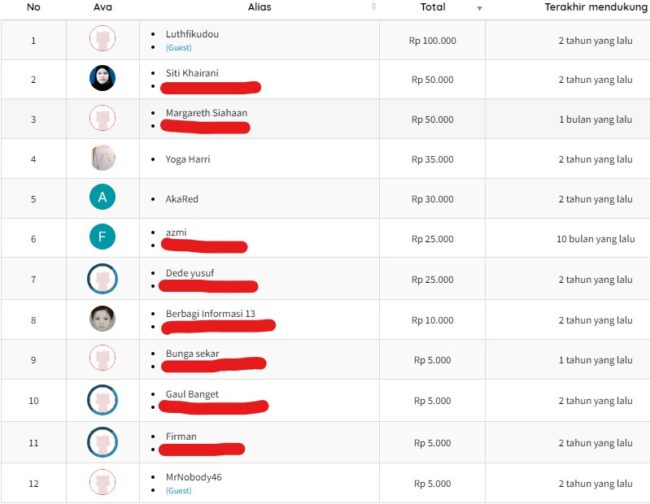Click the Ava column header
The width and height of the screenshot is (650, 504).
tap(103, 7)
